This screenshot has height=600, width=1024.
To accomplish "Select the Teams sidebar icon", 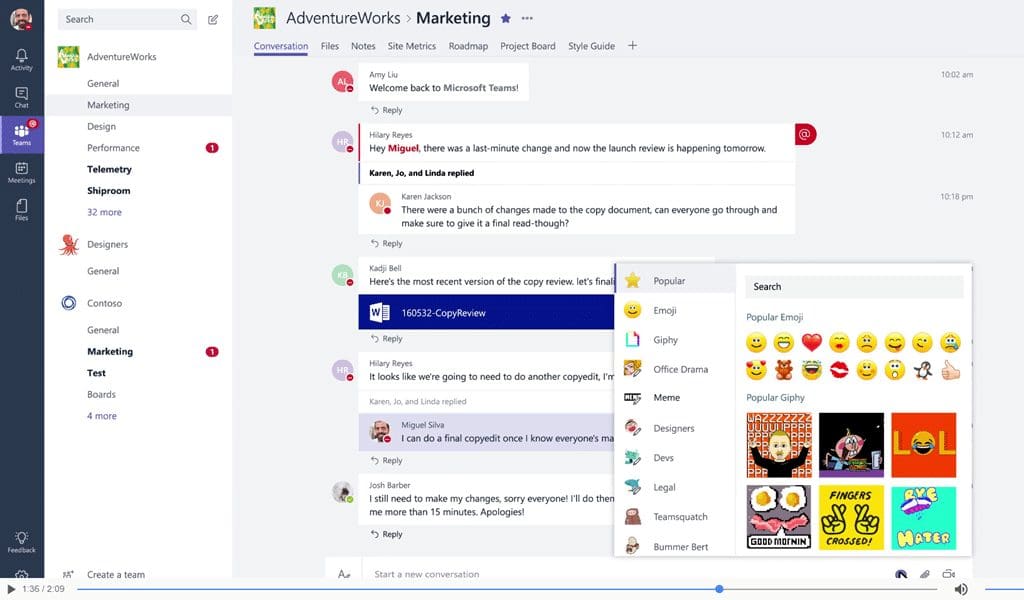I will (22, 134).
